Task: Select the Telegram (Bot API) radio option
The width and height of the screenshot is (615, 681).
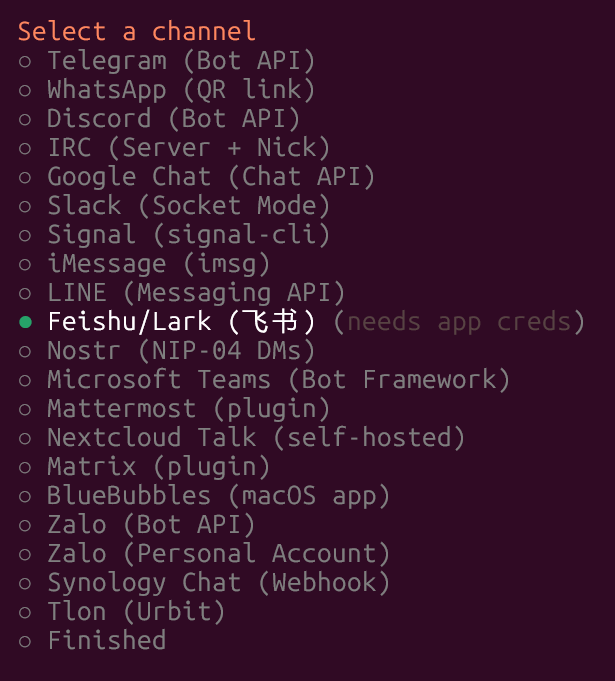Action: tap(180, 61)
